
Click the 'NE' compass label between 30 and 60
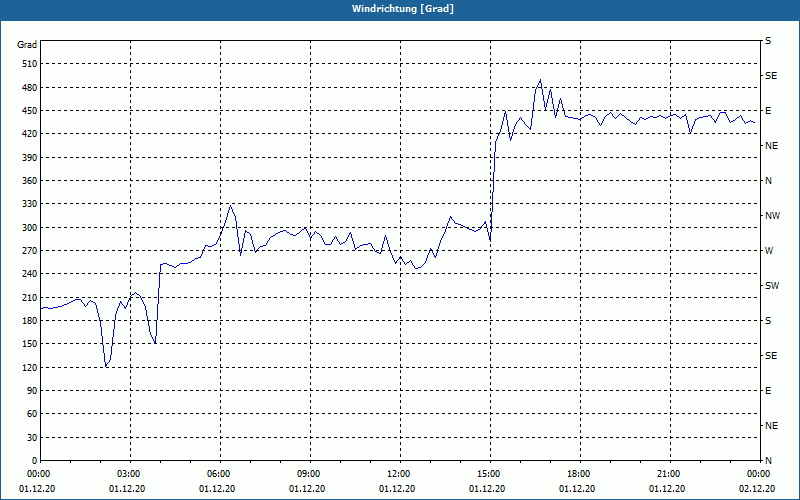pyautogui.click(x=771, y=426)
